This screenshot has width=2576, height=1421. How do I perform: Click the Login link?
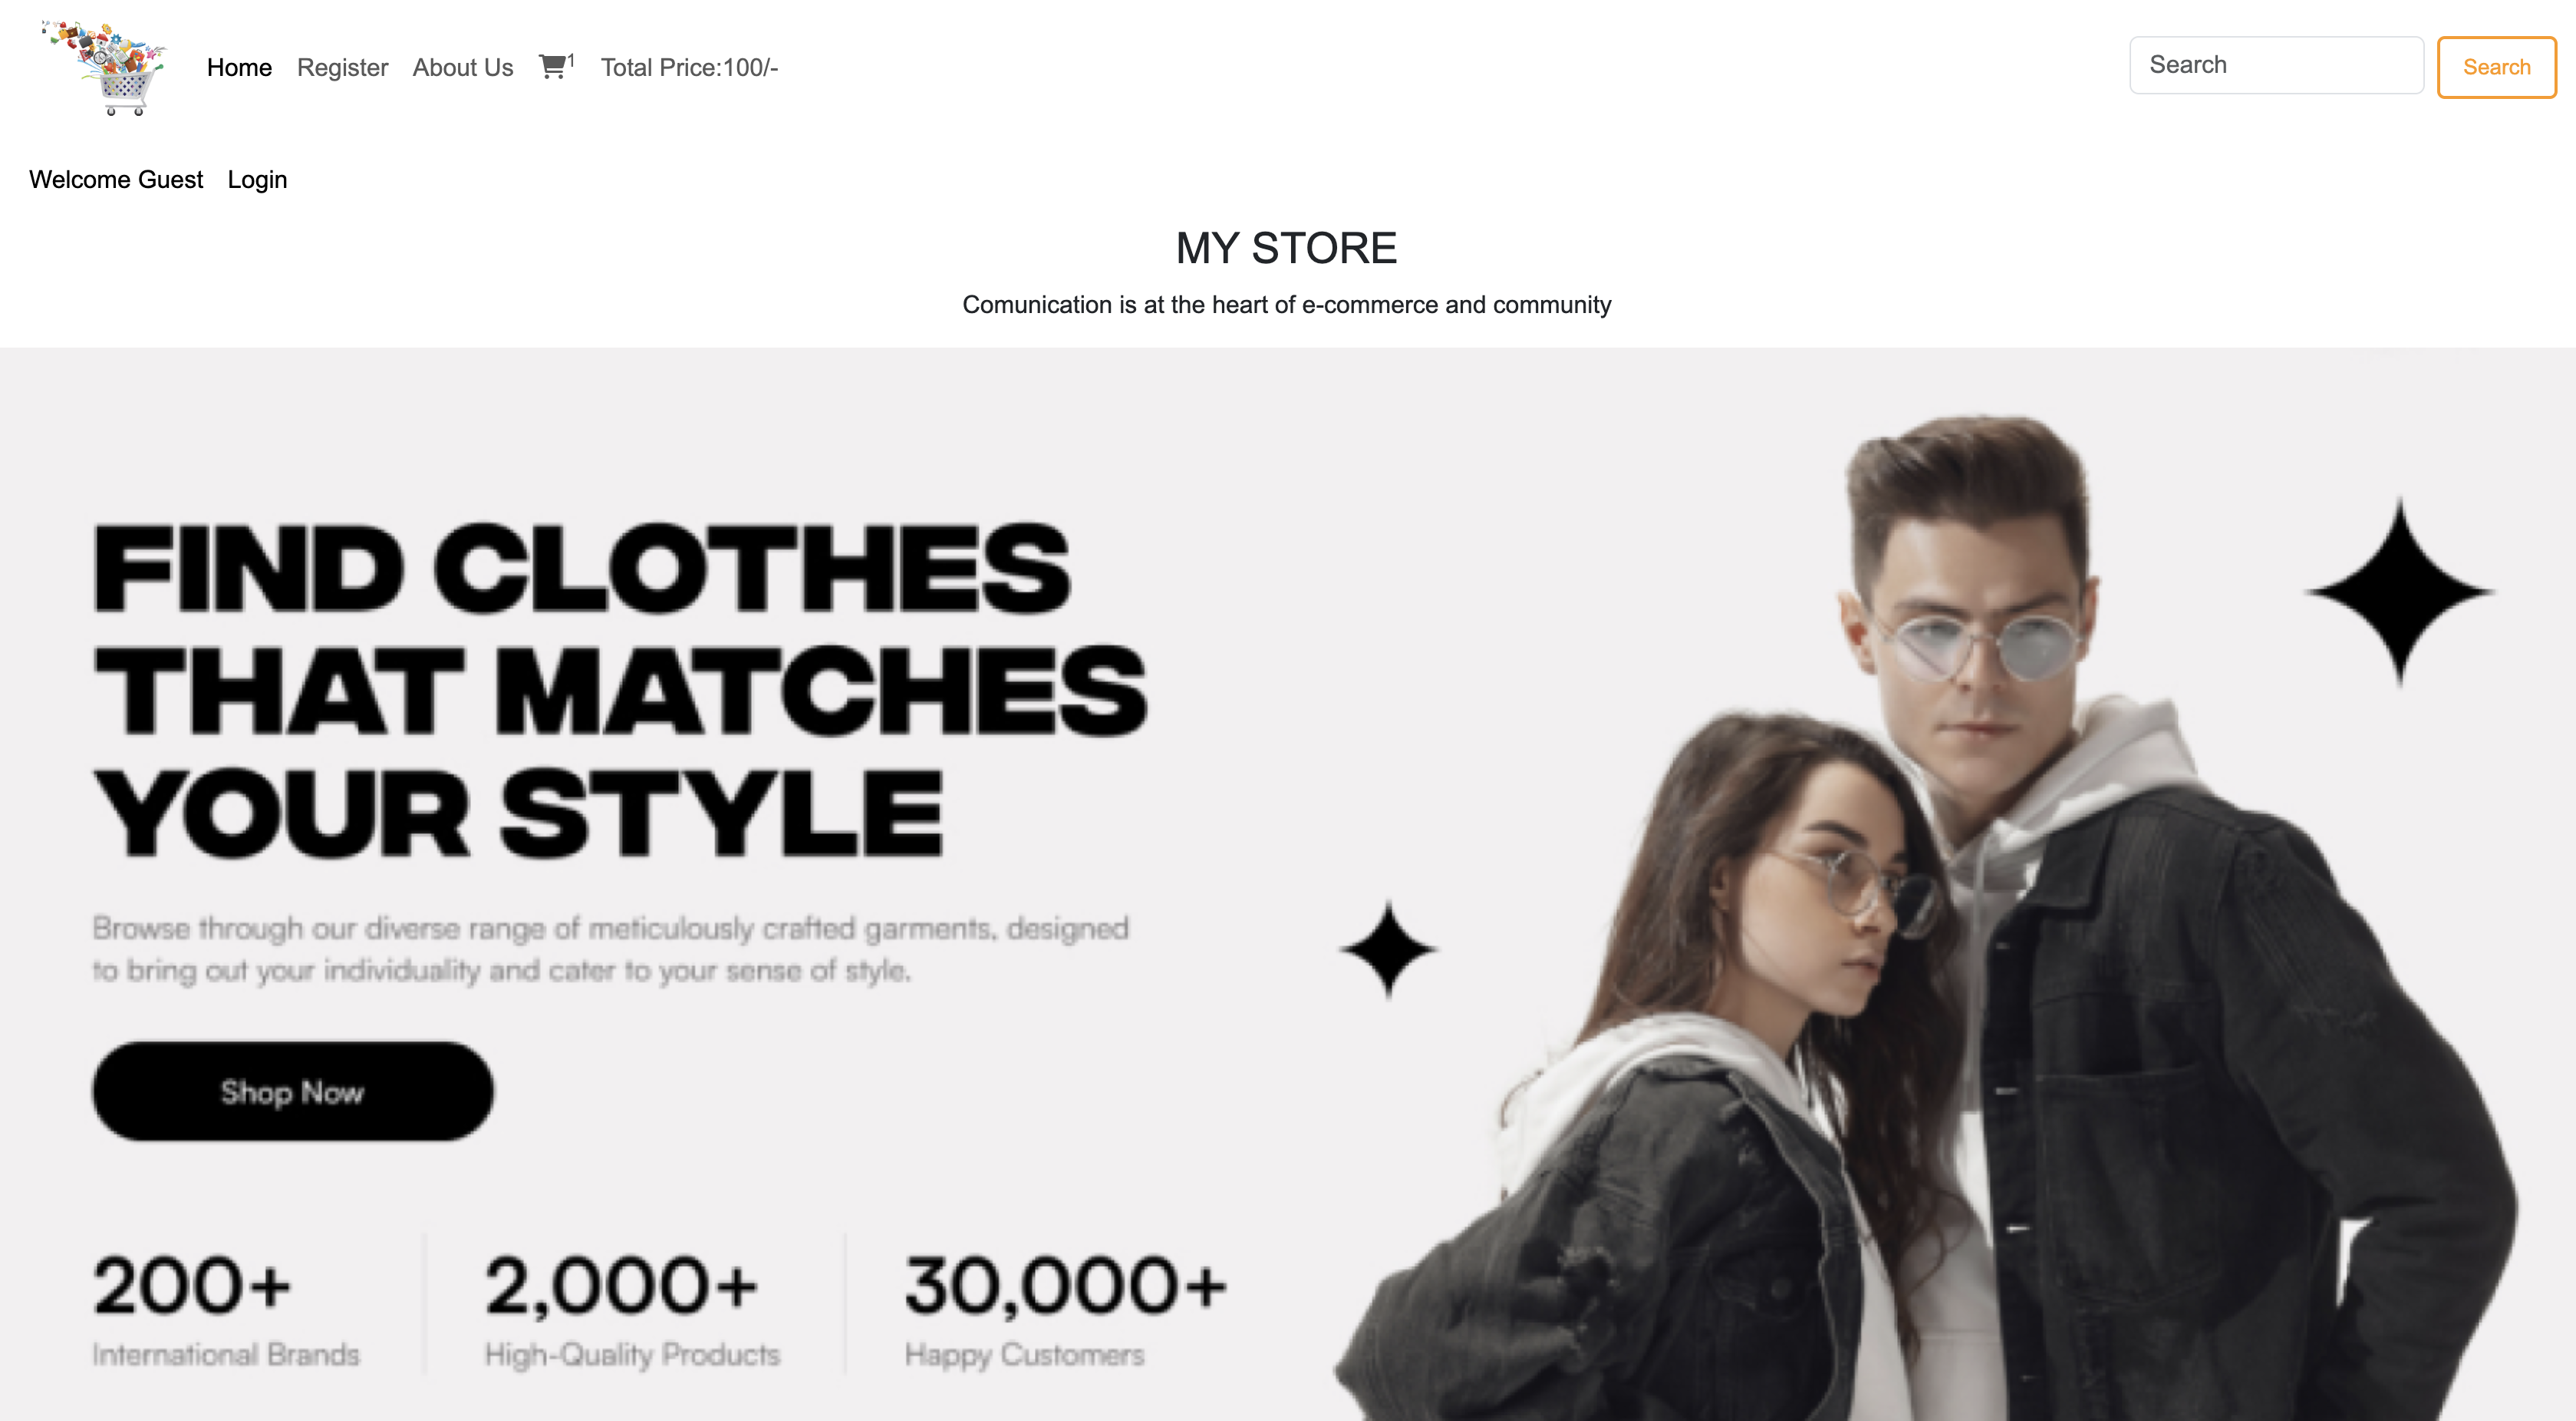click(257, 179)
